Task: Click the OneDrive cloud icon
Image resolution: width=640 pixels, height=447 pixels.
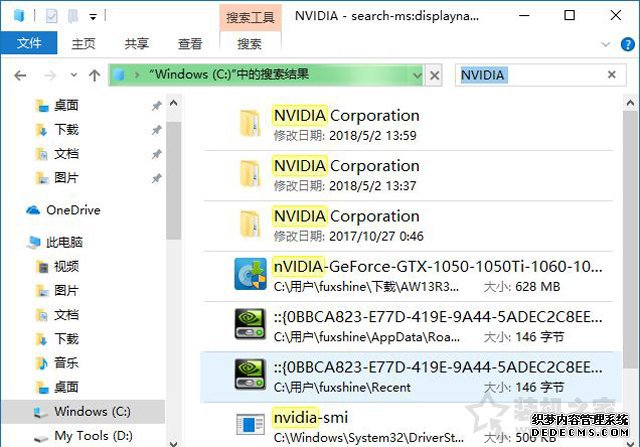Action: 33,210
